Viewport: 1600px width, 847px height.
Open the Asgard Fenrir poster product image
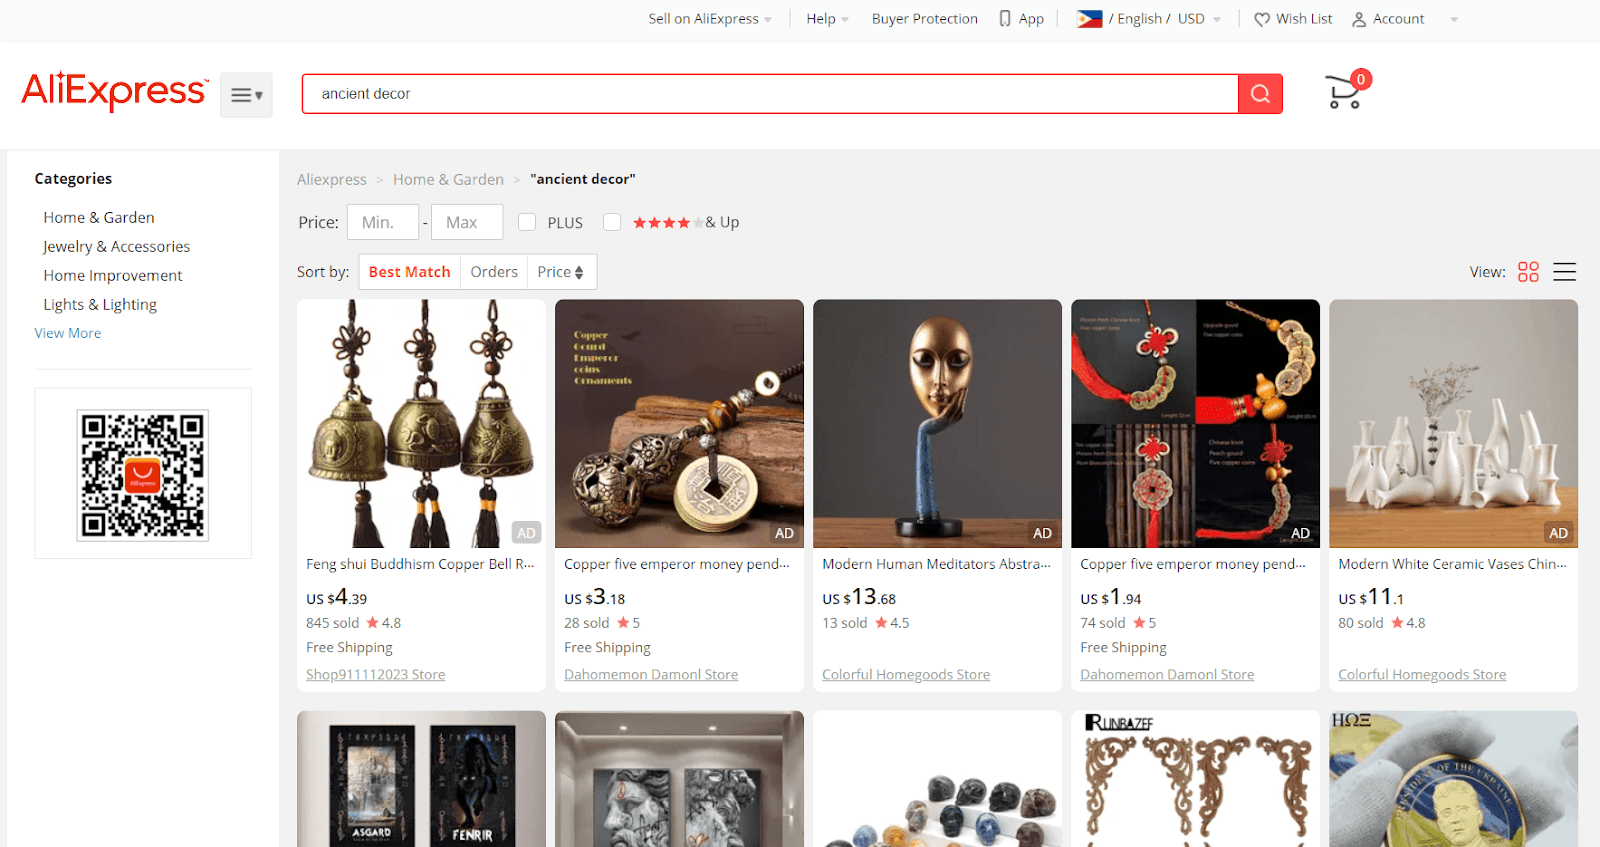point(421,779)
